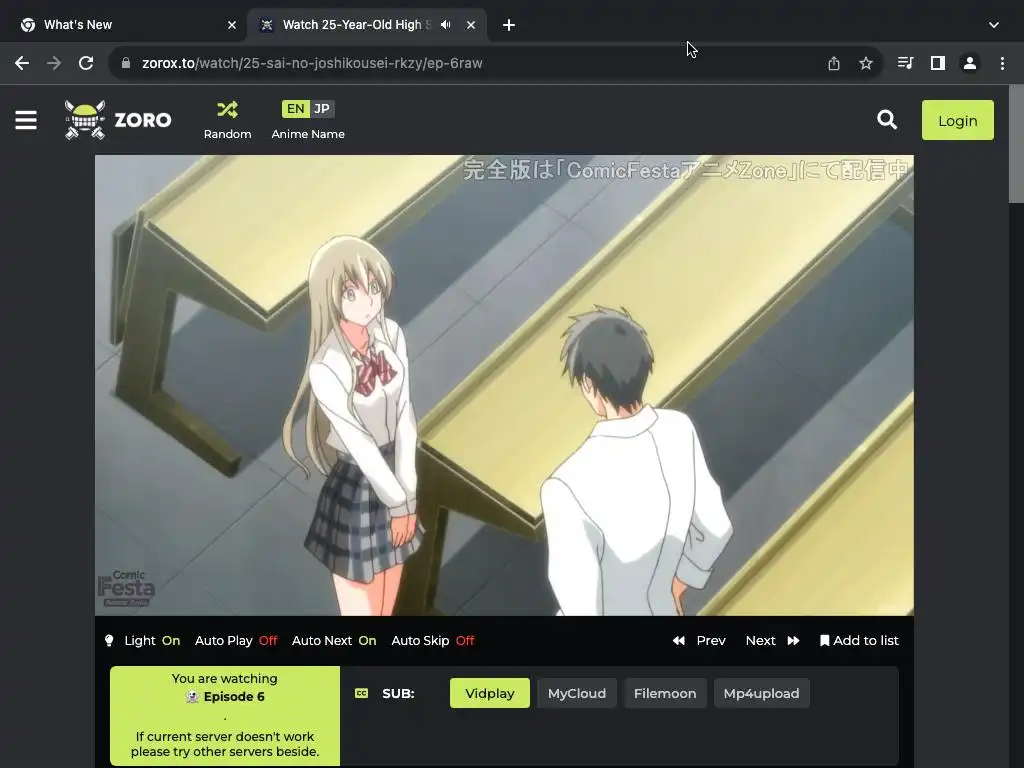Close the What's New tab
Image resolution: width=1024 pixels, height=768 pixels.
pyautogui.click(x=232, y=25)
